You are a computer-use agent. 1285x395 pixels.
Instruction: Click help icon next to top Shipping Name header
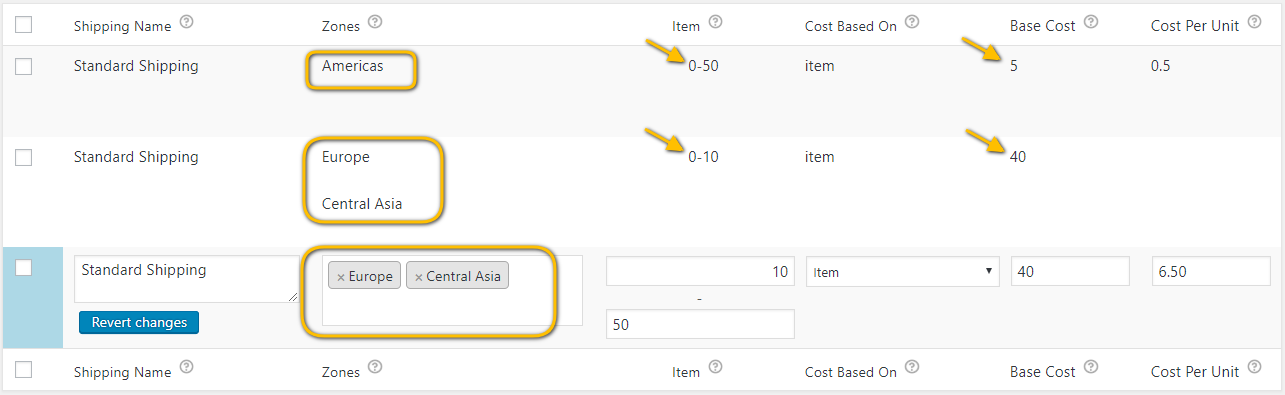tap(186, 23)
